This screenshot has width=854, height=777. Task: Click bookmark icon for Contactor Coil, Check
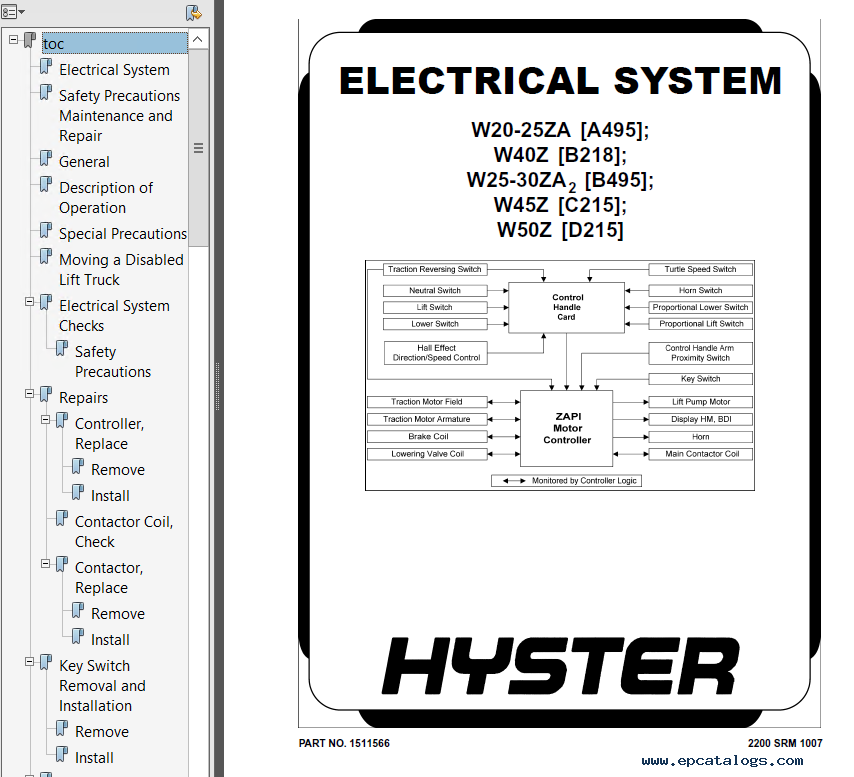(x=62, y=519)
